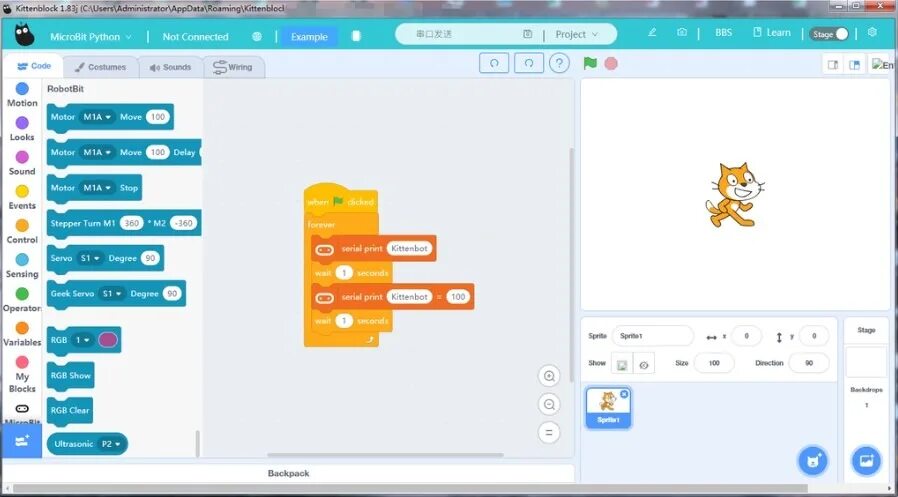Click the horizontal workspace scrollbar
The image size is (898, 497).
[x=385, y=455]
